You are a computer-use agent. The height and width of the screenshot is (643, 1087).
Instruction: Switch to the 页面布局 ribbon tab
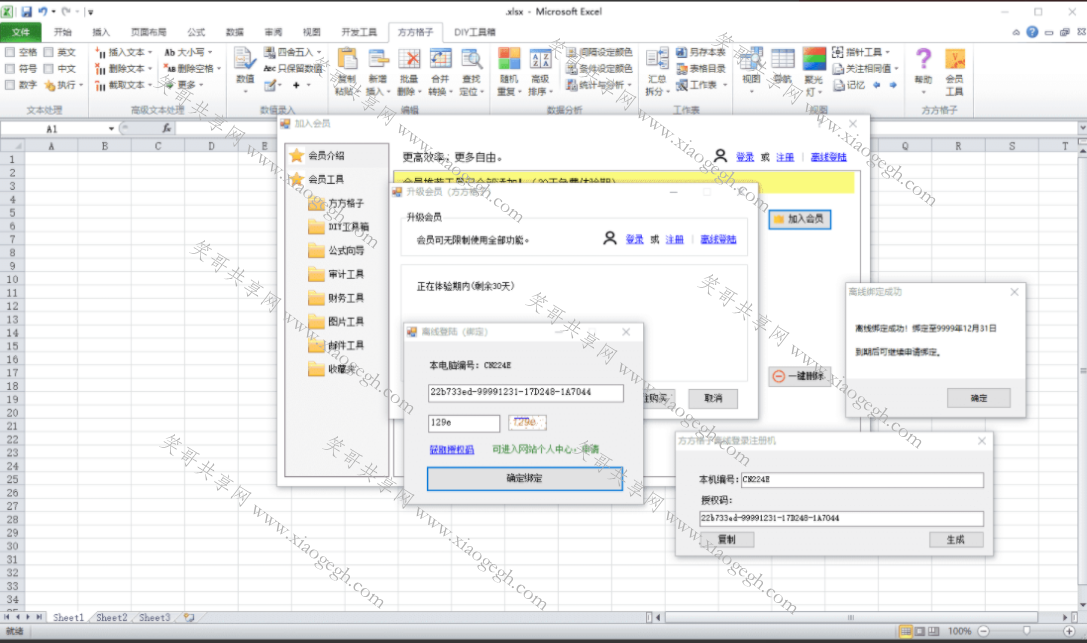point(148,32)
